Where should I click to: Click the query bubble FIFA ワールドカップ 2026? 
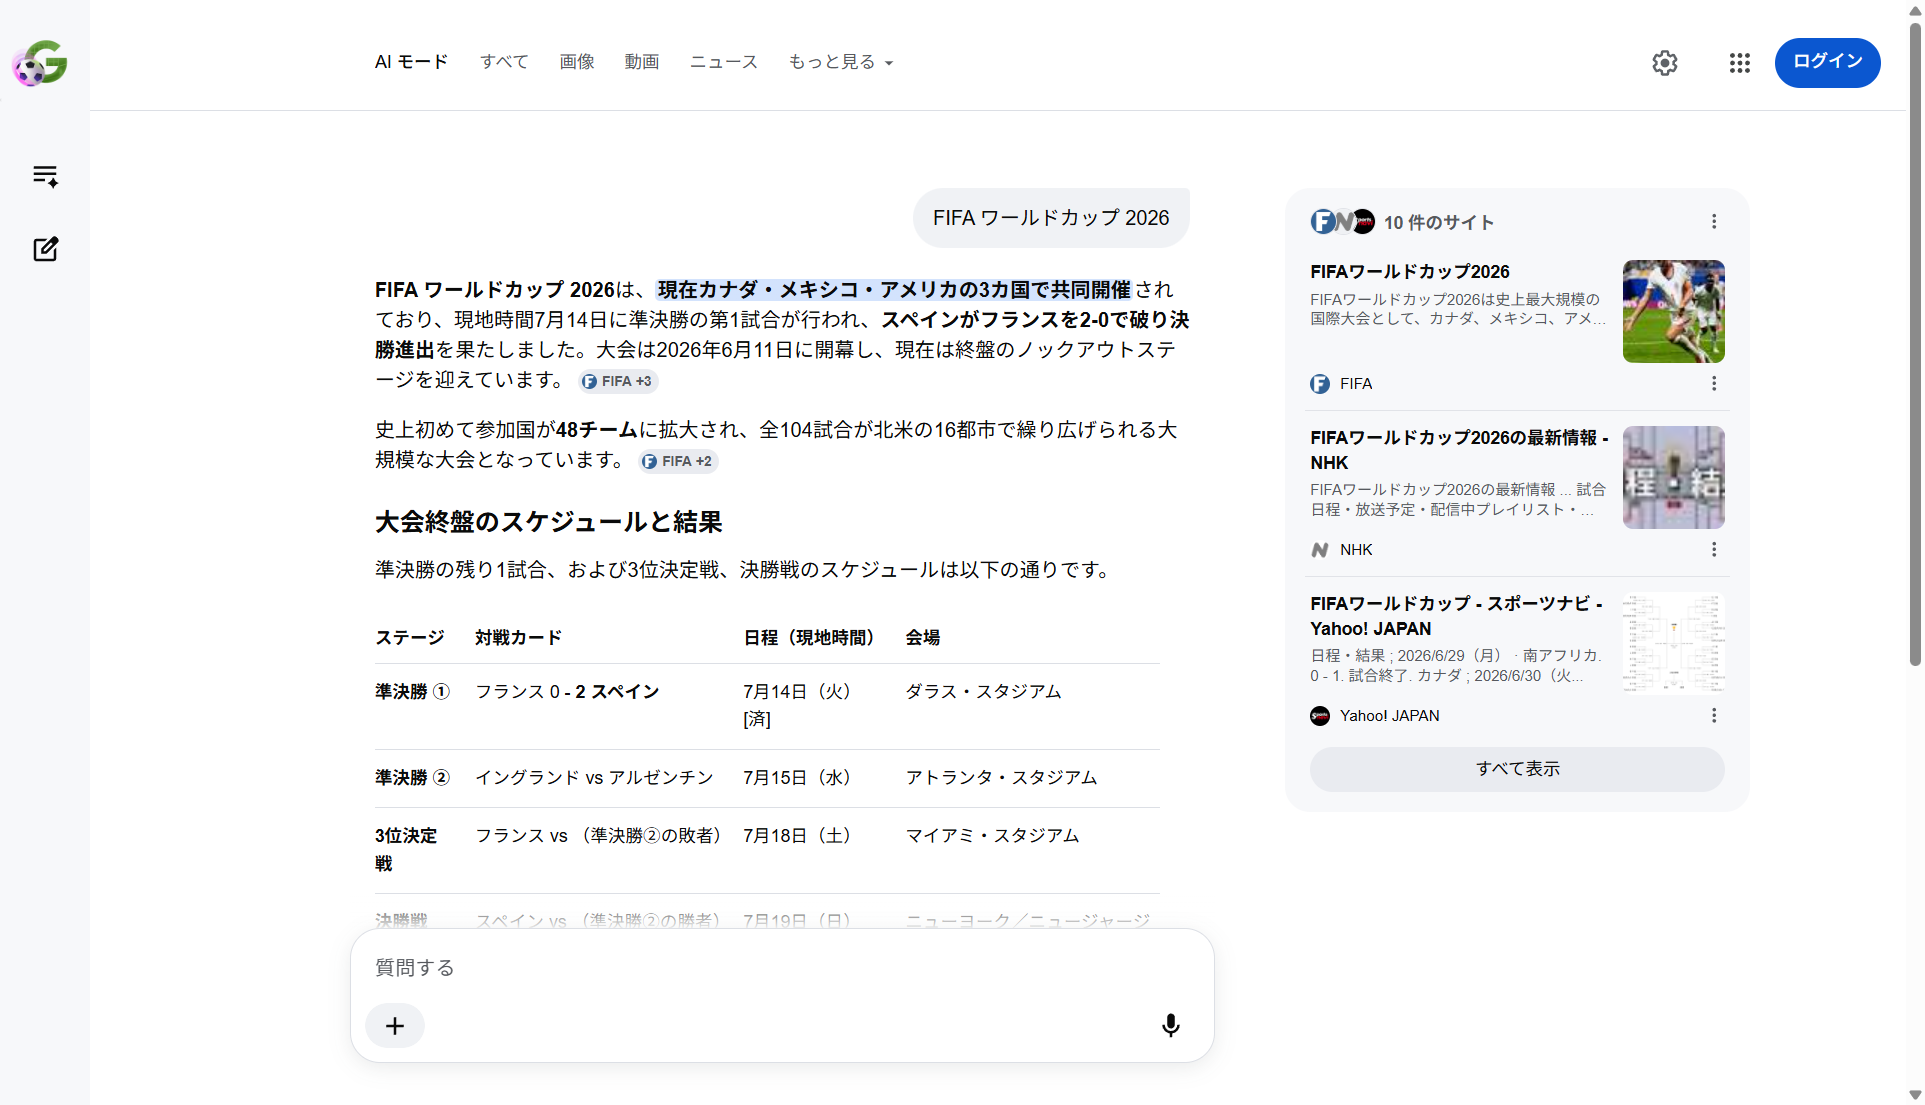1051,218
